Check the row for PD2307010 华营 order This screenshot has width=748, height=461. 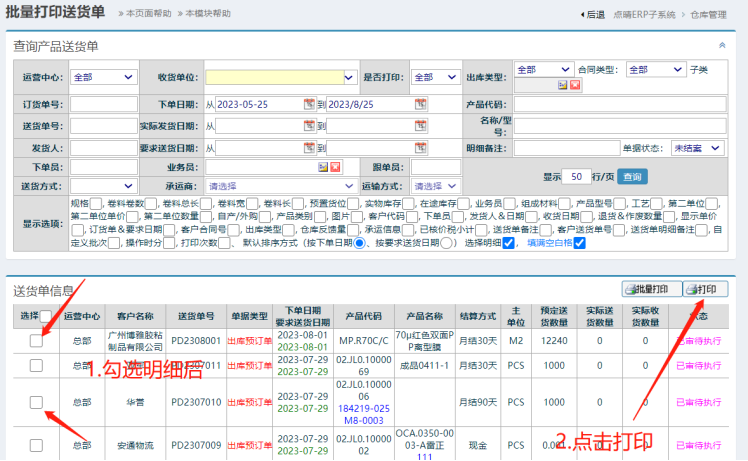click(36, 403)
